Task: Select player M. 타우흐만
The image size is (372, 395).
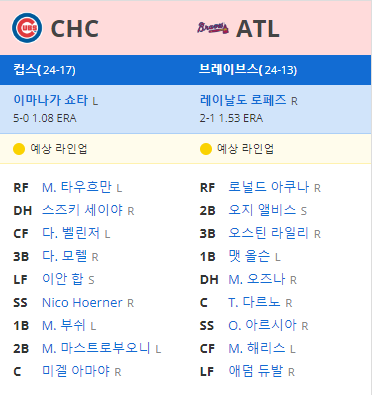Action: click(77, 187)
